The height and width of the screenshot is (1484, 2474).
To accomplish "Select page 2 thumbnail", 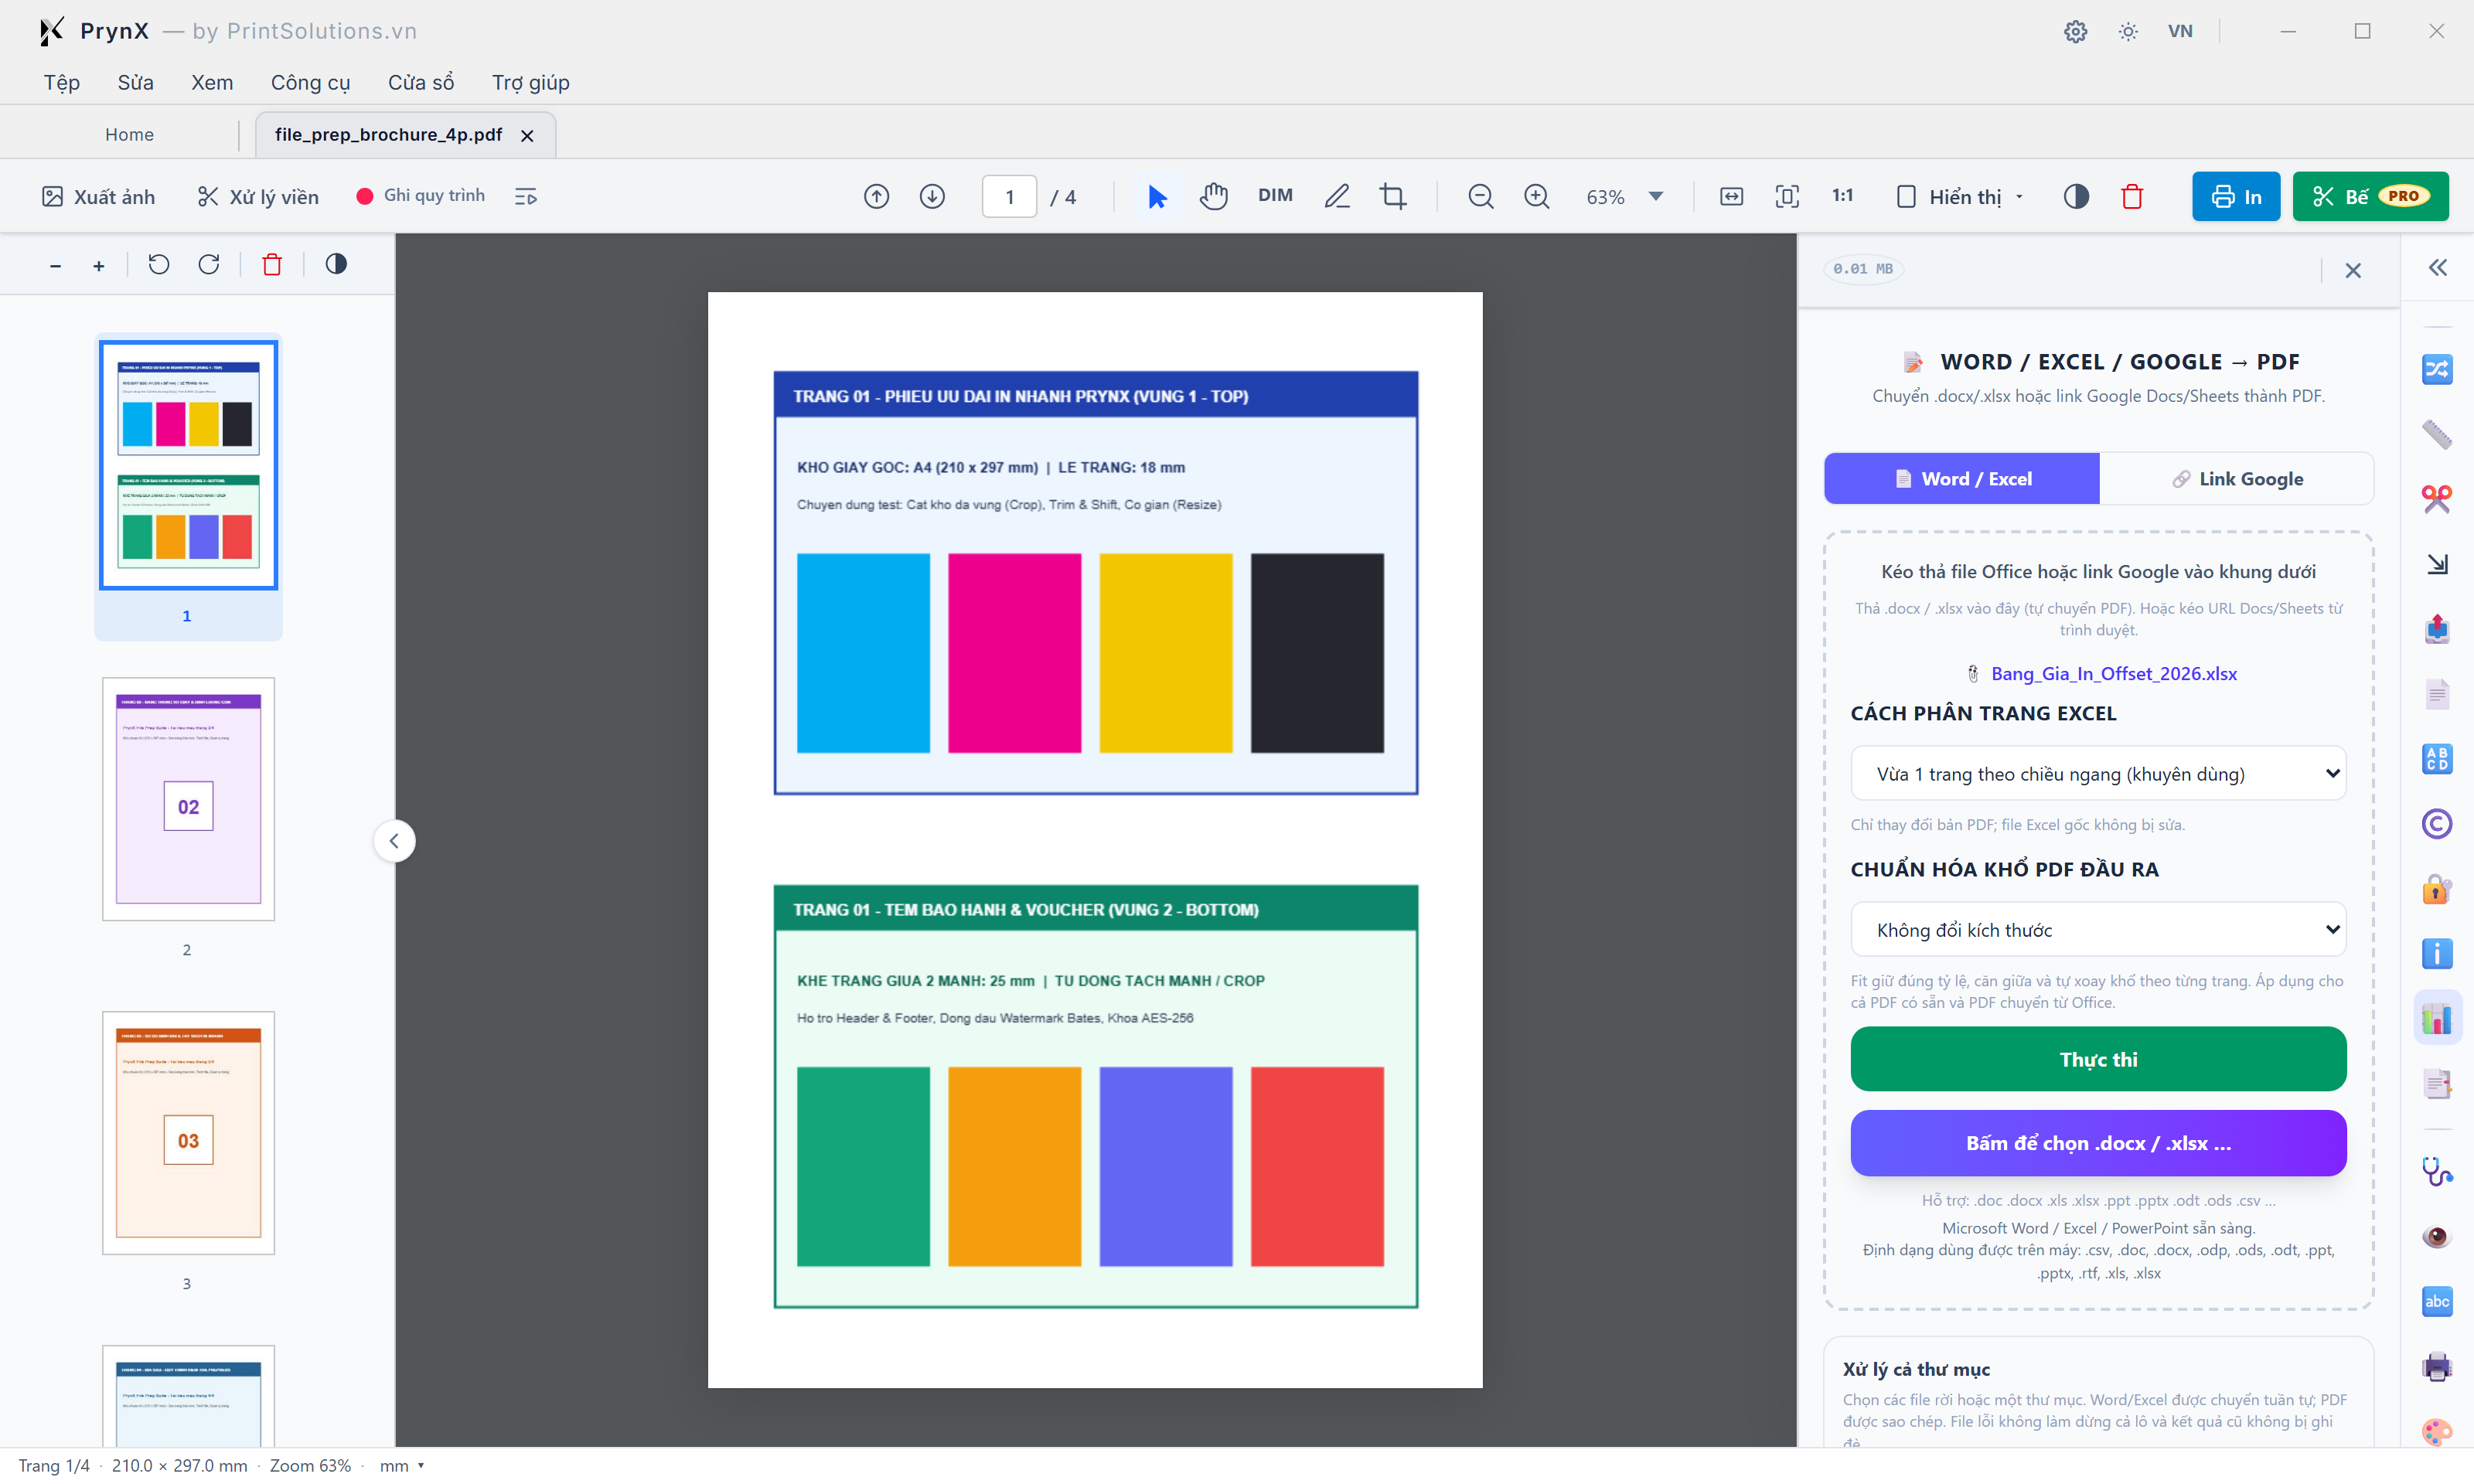I will tap(188, 799).
